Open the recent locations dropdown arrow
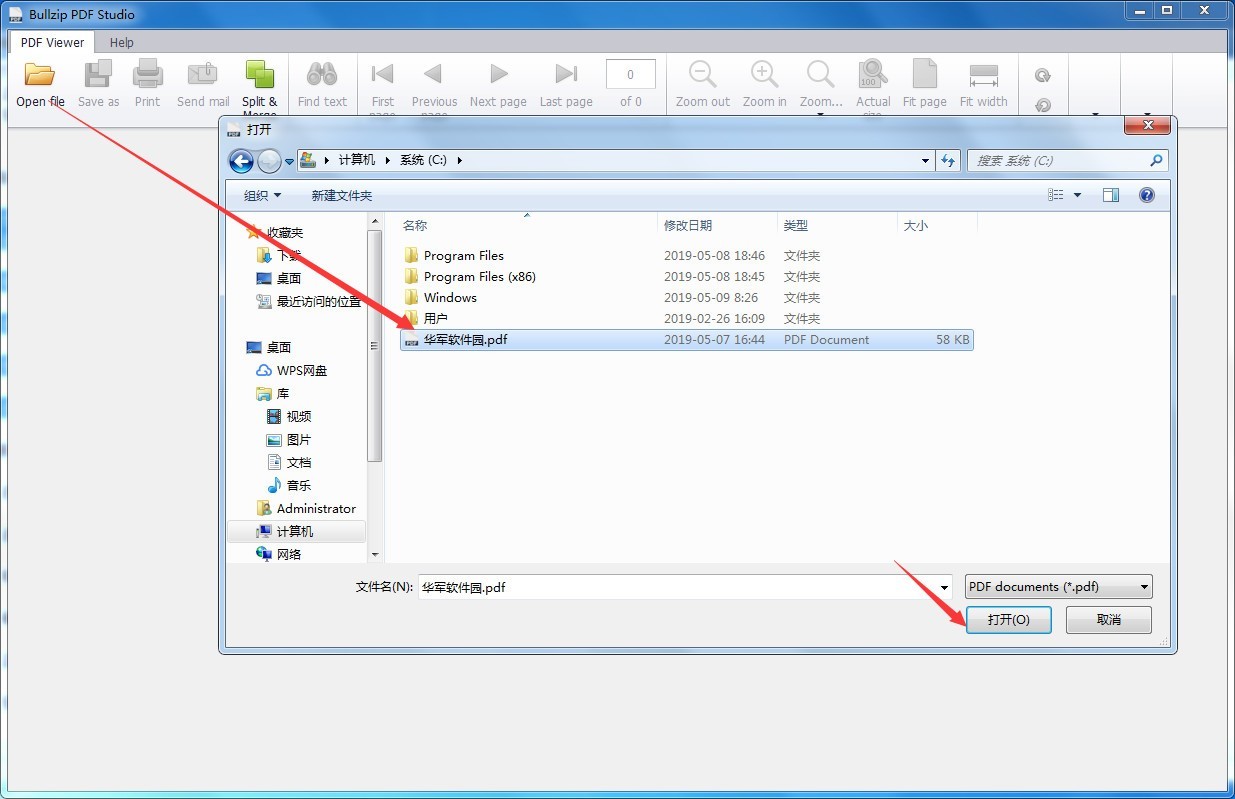 point(290,161)
